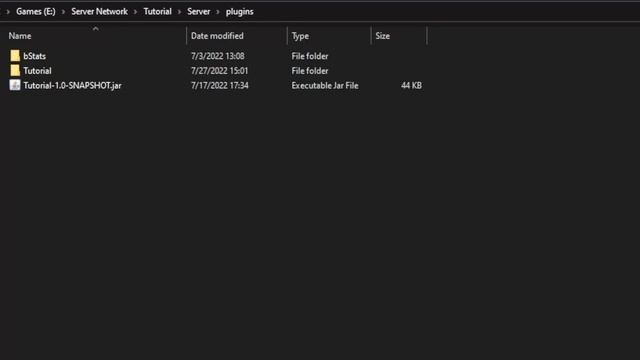Viewport: 640px width, 360px height.
Task: Open the bStats folder icon
Action: [x=15, y=56]
